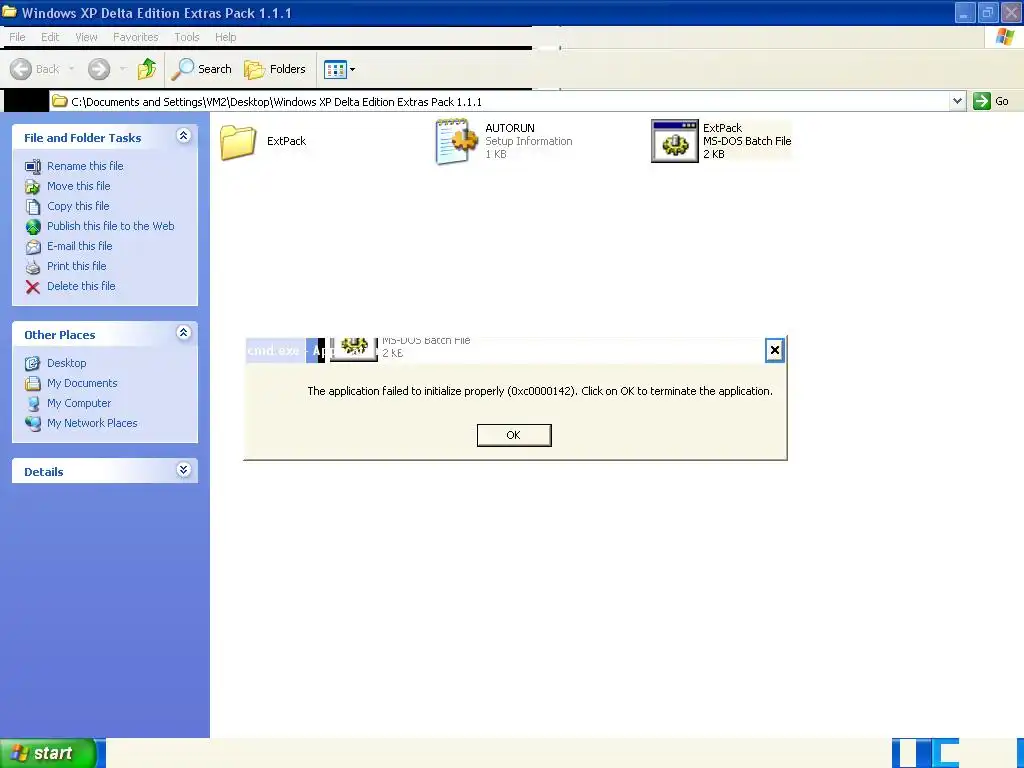Click the My Network Places icon

pyautogui.click(x=33, y=423)
